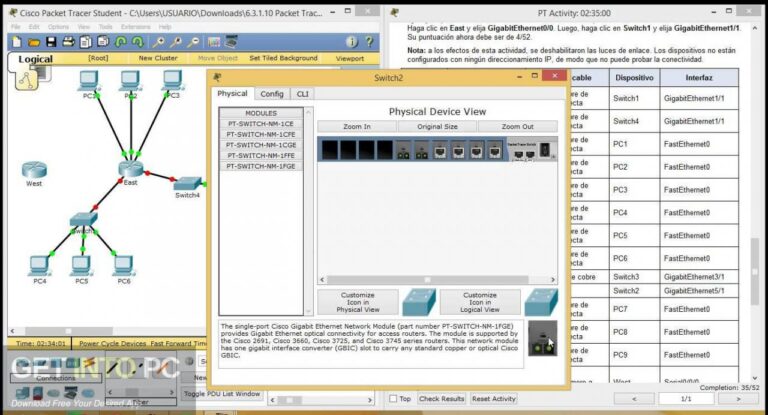Click the Redo green arrow icon
Image resolution: width=768 pixels, height=415 pixels.
[x=138, y=43]
